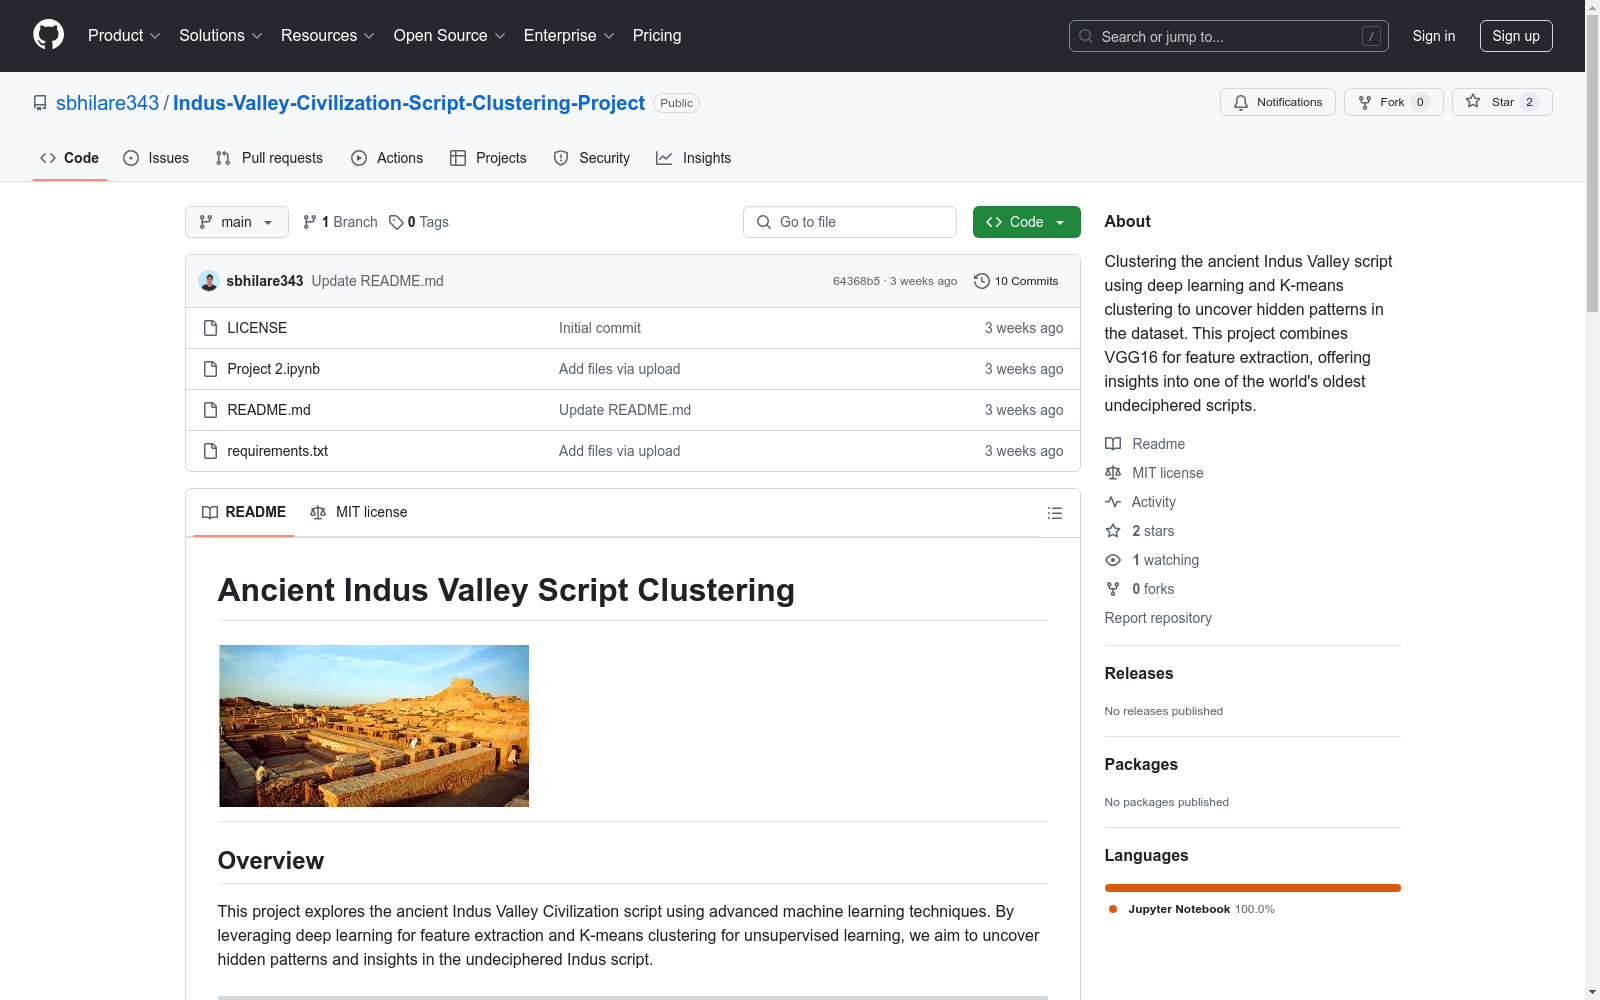The image size is (1600, 1000).
Task: Click the orange Jupyter Notebook language bar
Action: tap(1253, 888)
